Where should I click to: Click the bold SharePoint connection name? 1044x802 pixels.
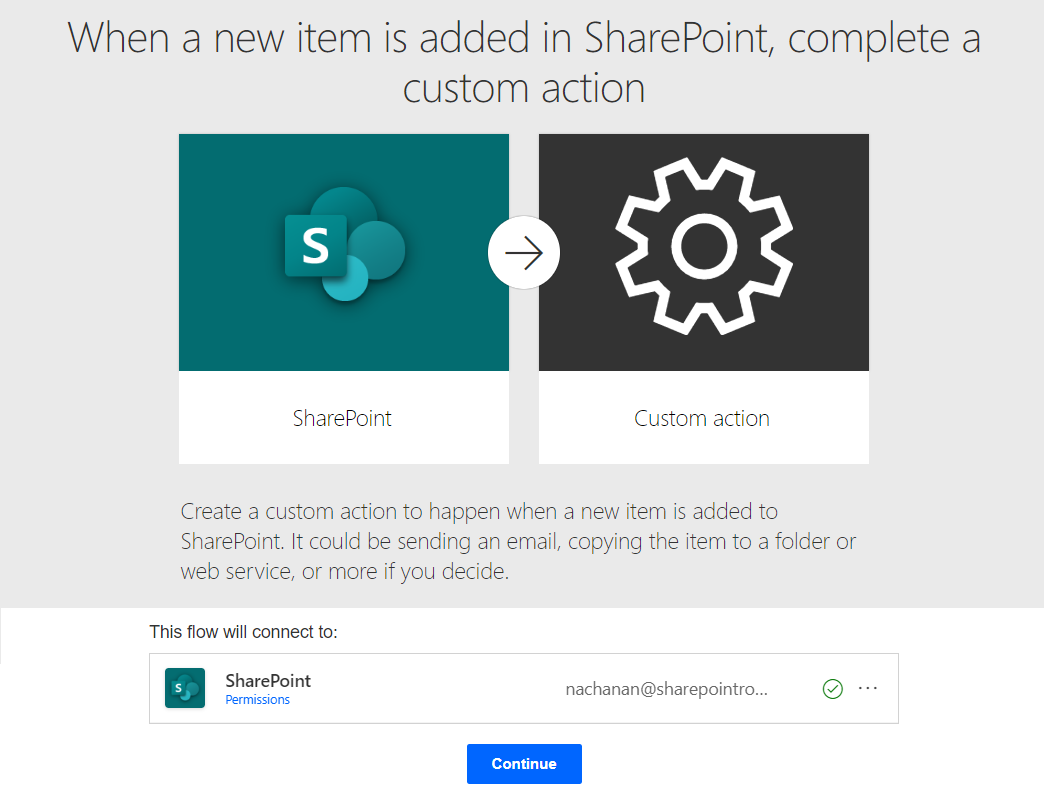268,680
